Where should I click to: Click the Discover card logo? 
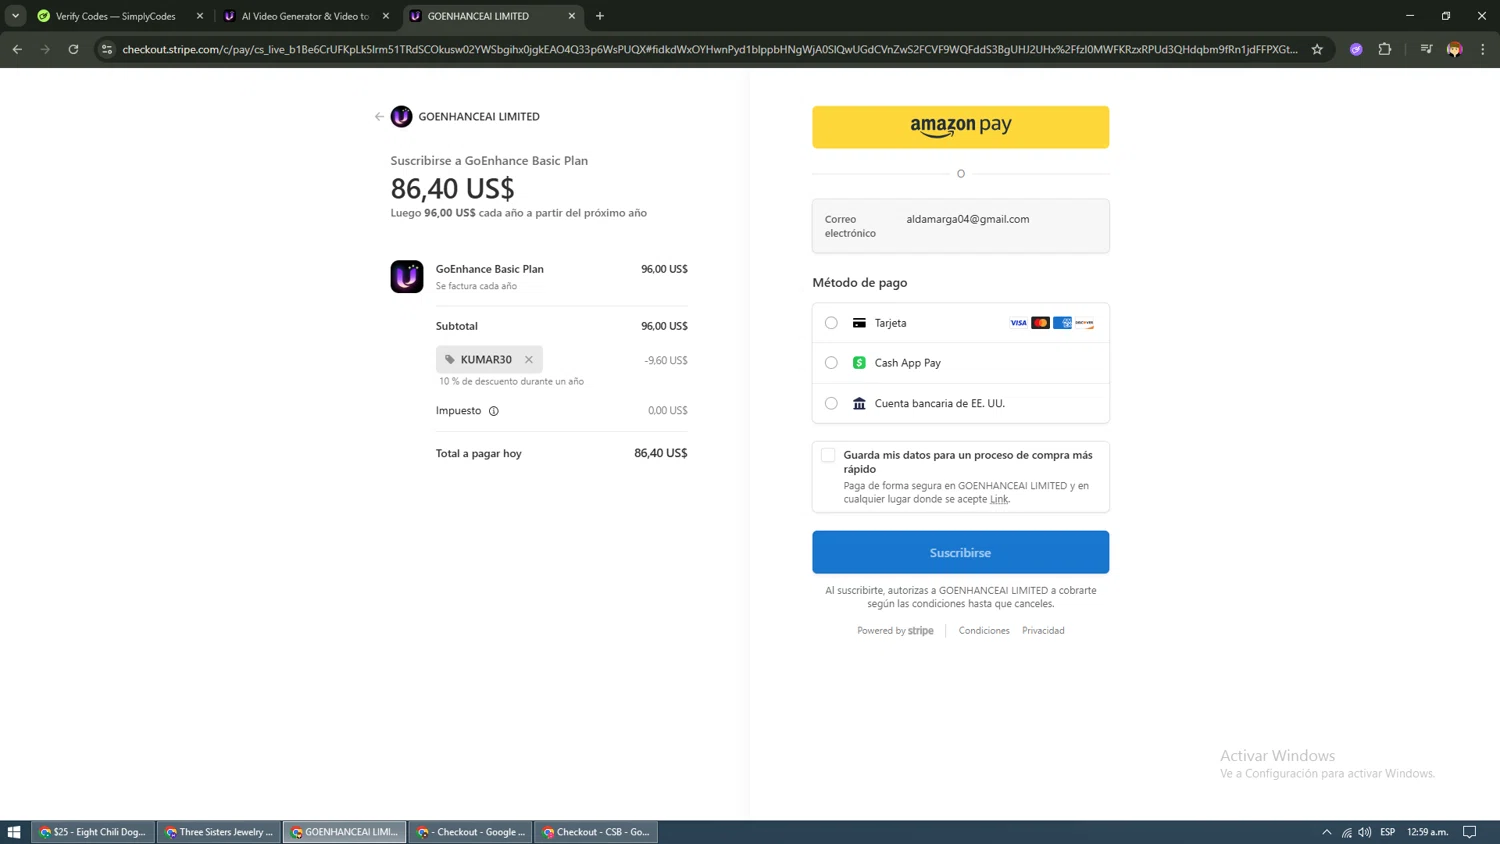1084,323
